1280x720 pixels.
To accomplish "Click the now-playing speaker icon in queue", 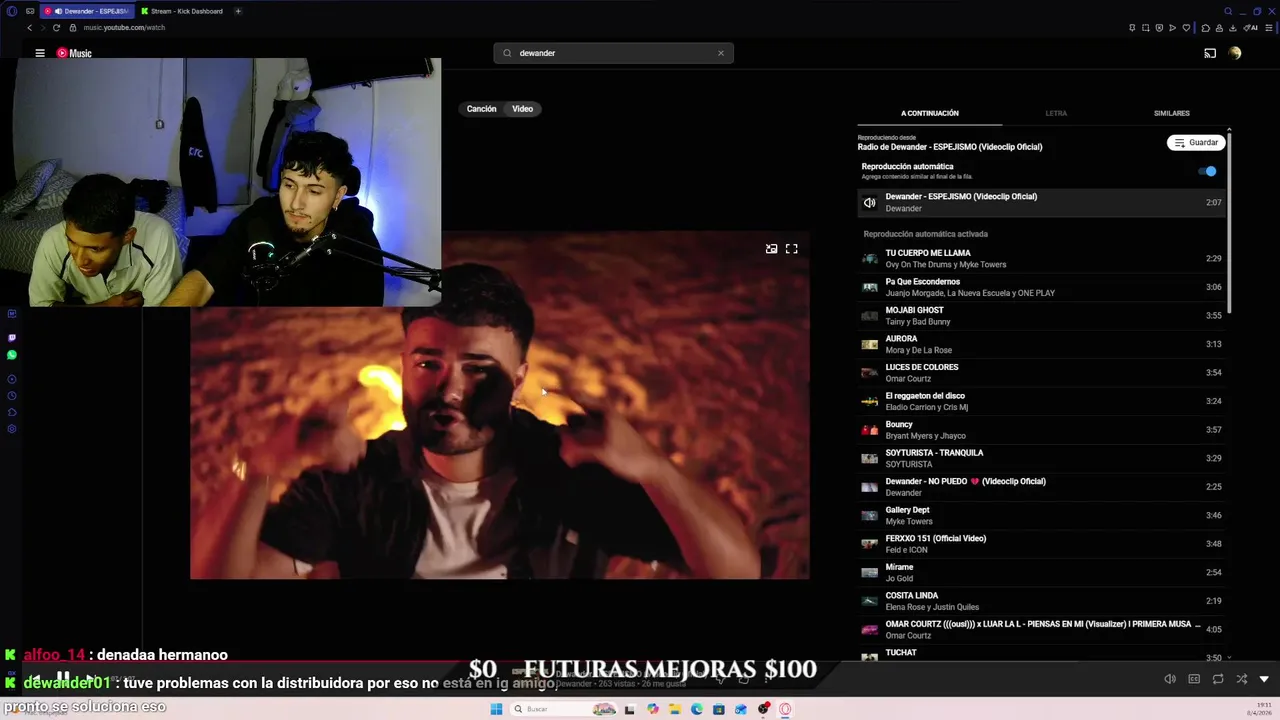I will pos(870,202).
